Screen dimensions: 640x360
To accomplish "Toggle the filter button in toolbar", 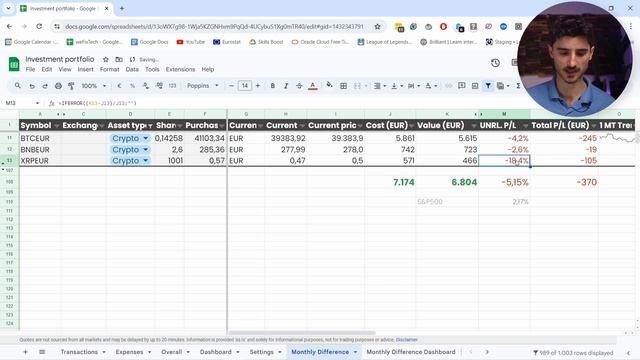I will 488,86.
